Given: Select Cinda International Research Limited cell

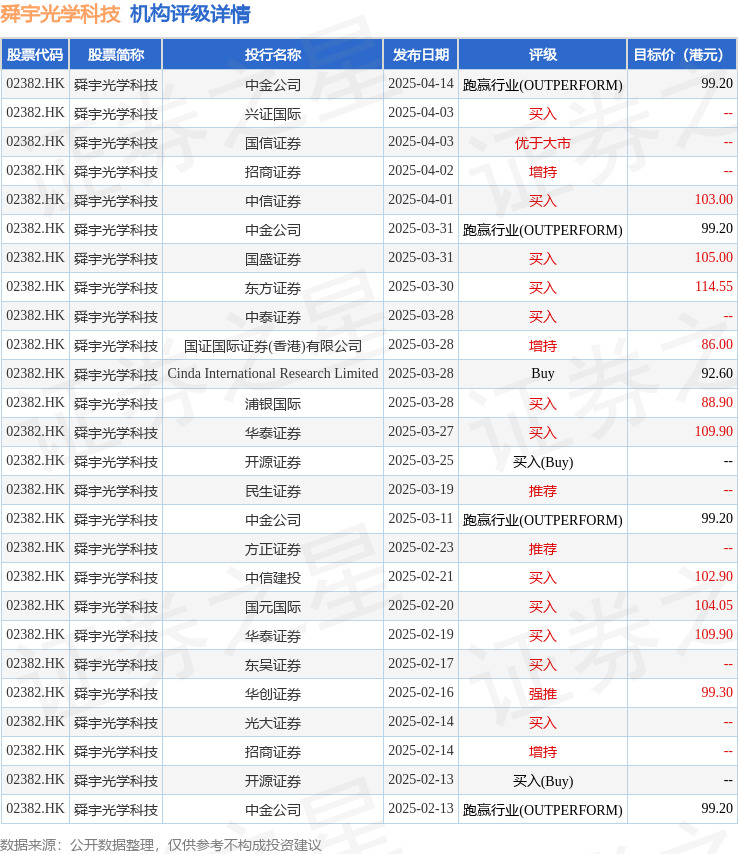Looking at the screenshot, I should [x=273, y=374].
